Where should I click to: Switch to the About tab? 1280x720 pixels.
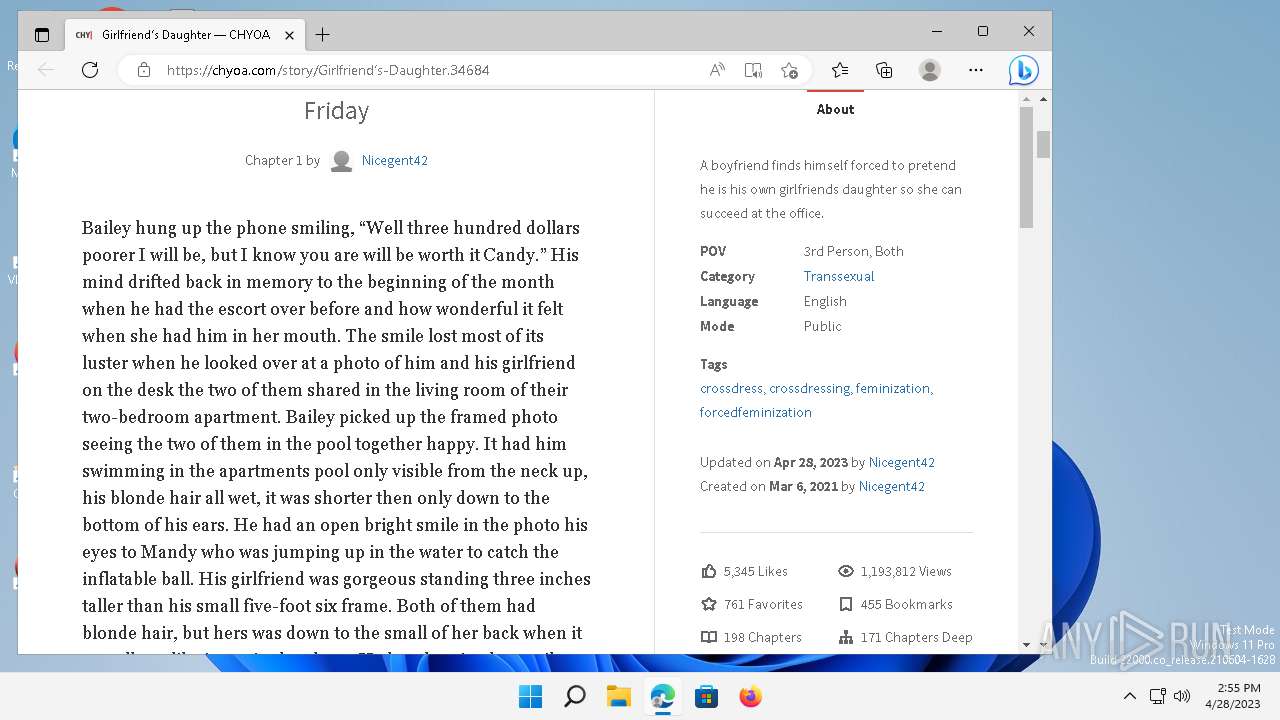click(x=835, y=109)
